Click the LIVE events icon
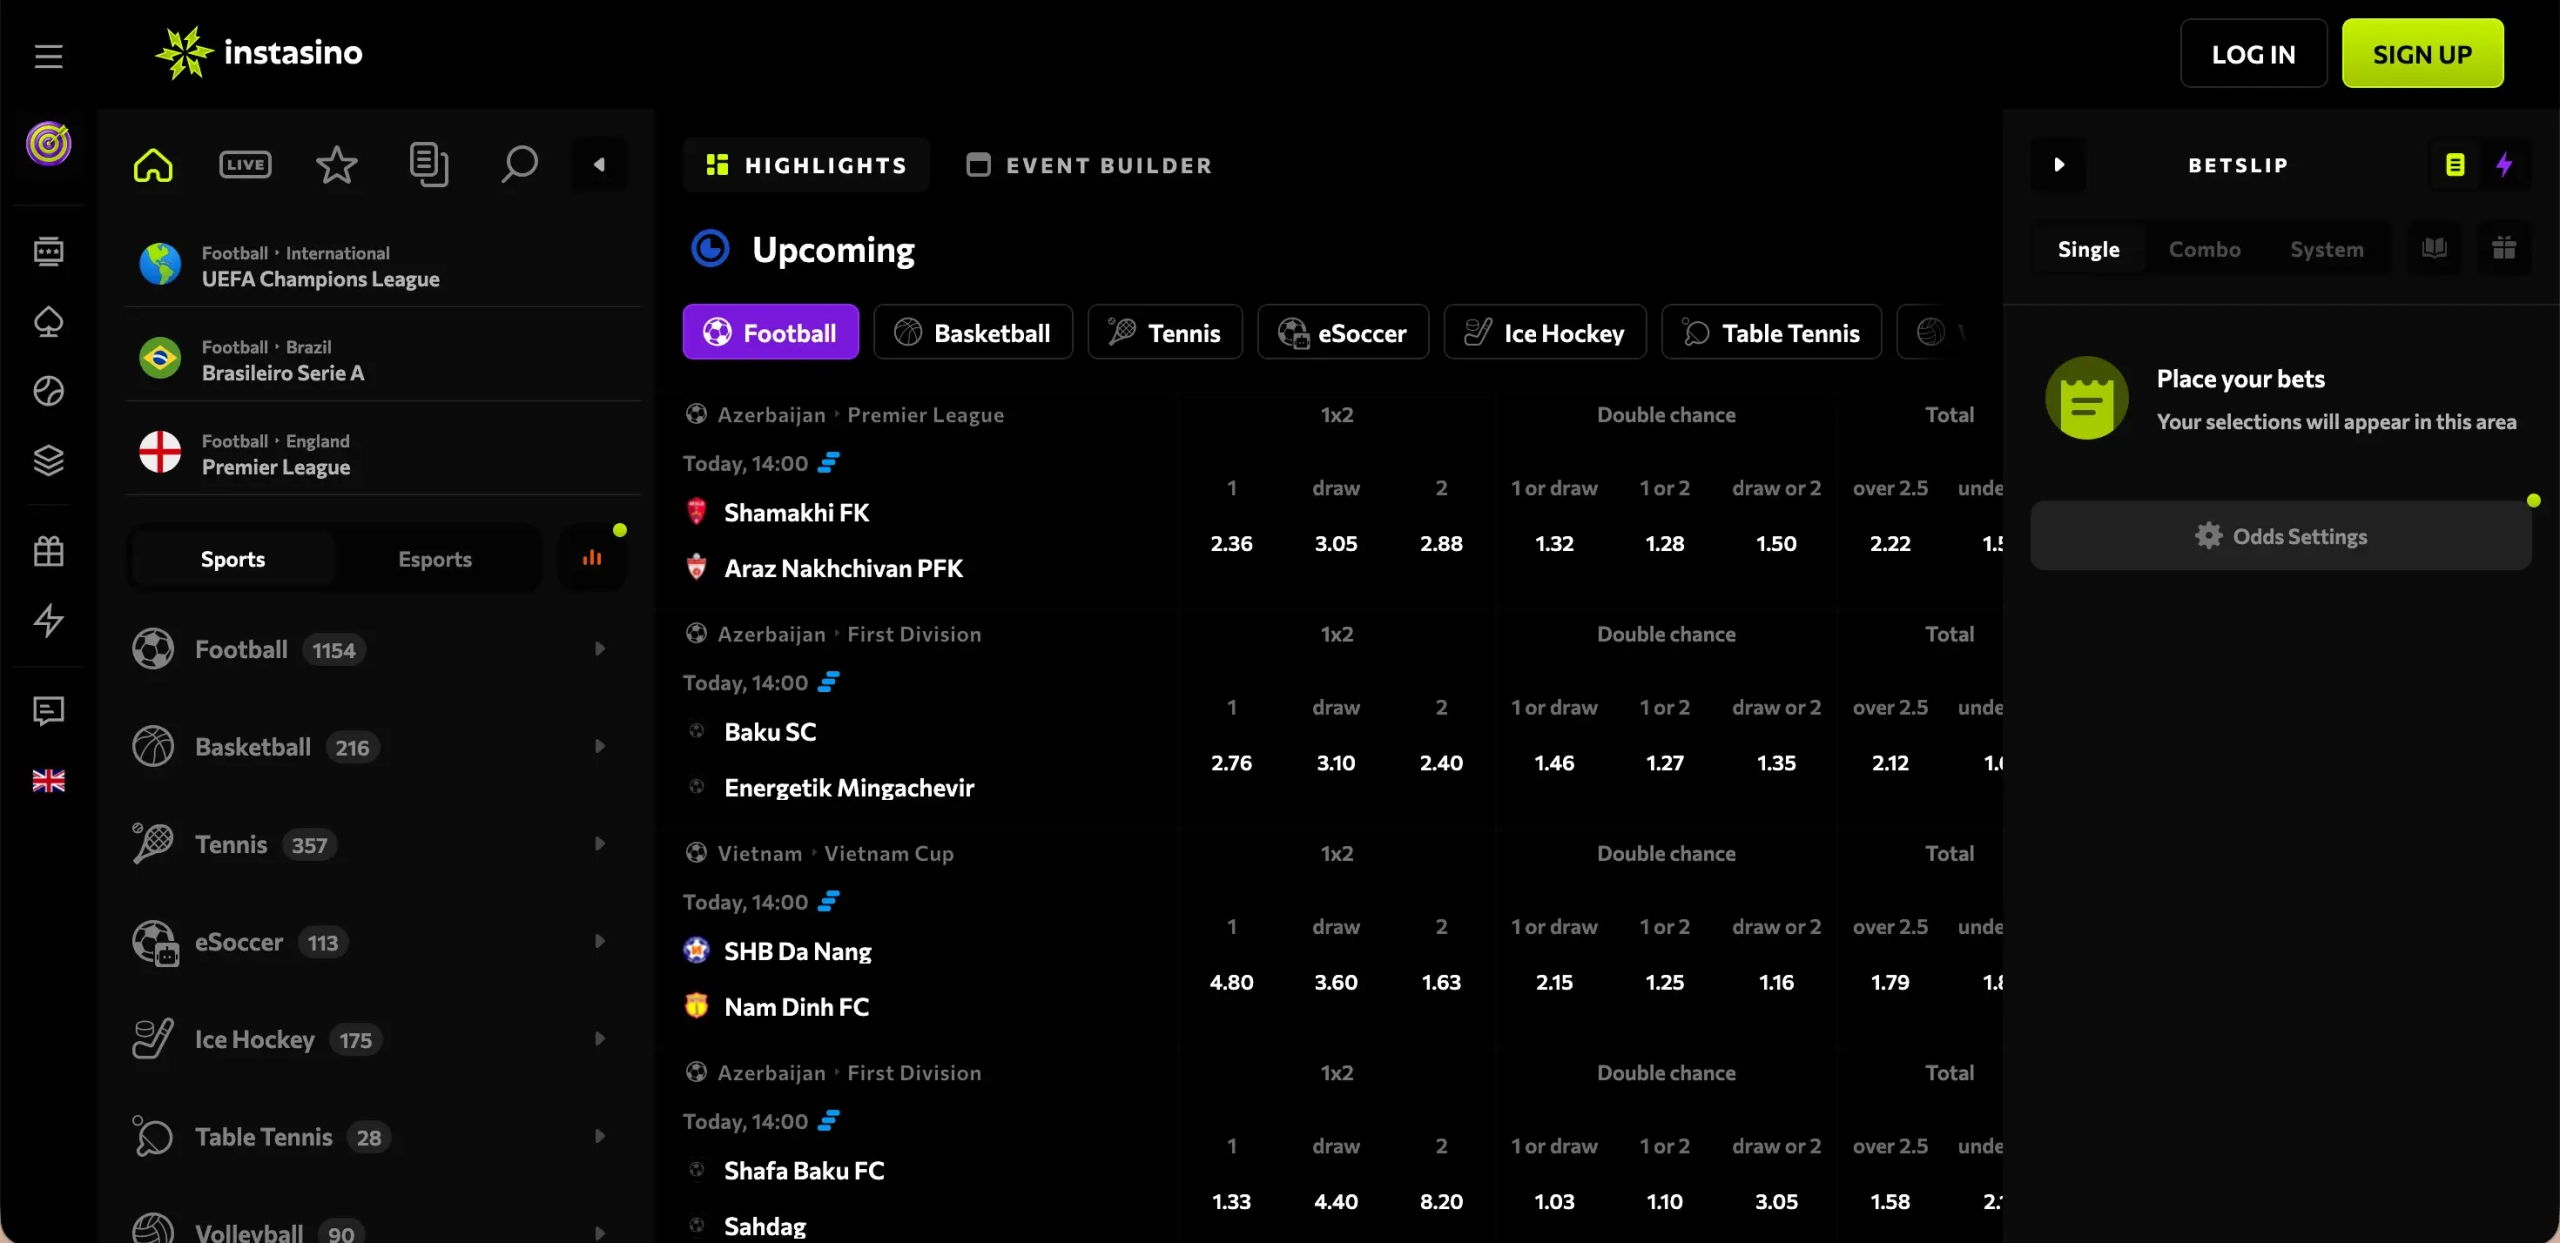The height and width of the screenshot is (1243, 2560). 245,165
